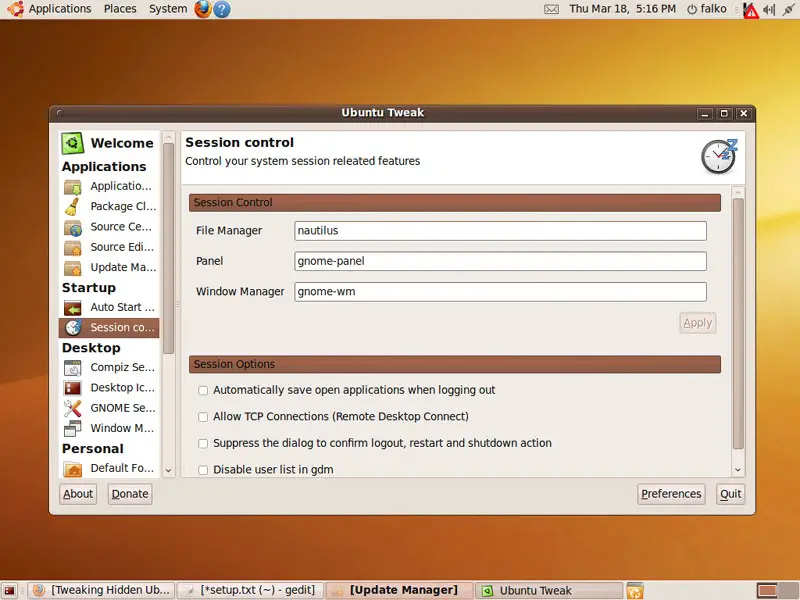Select the Auto Start sidebar entry
This screenshot has height=600, width=800.
[109, 308]
